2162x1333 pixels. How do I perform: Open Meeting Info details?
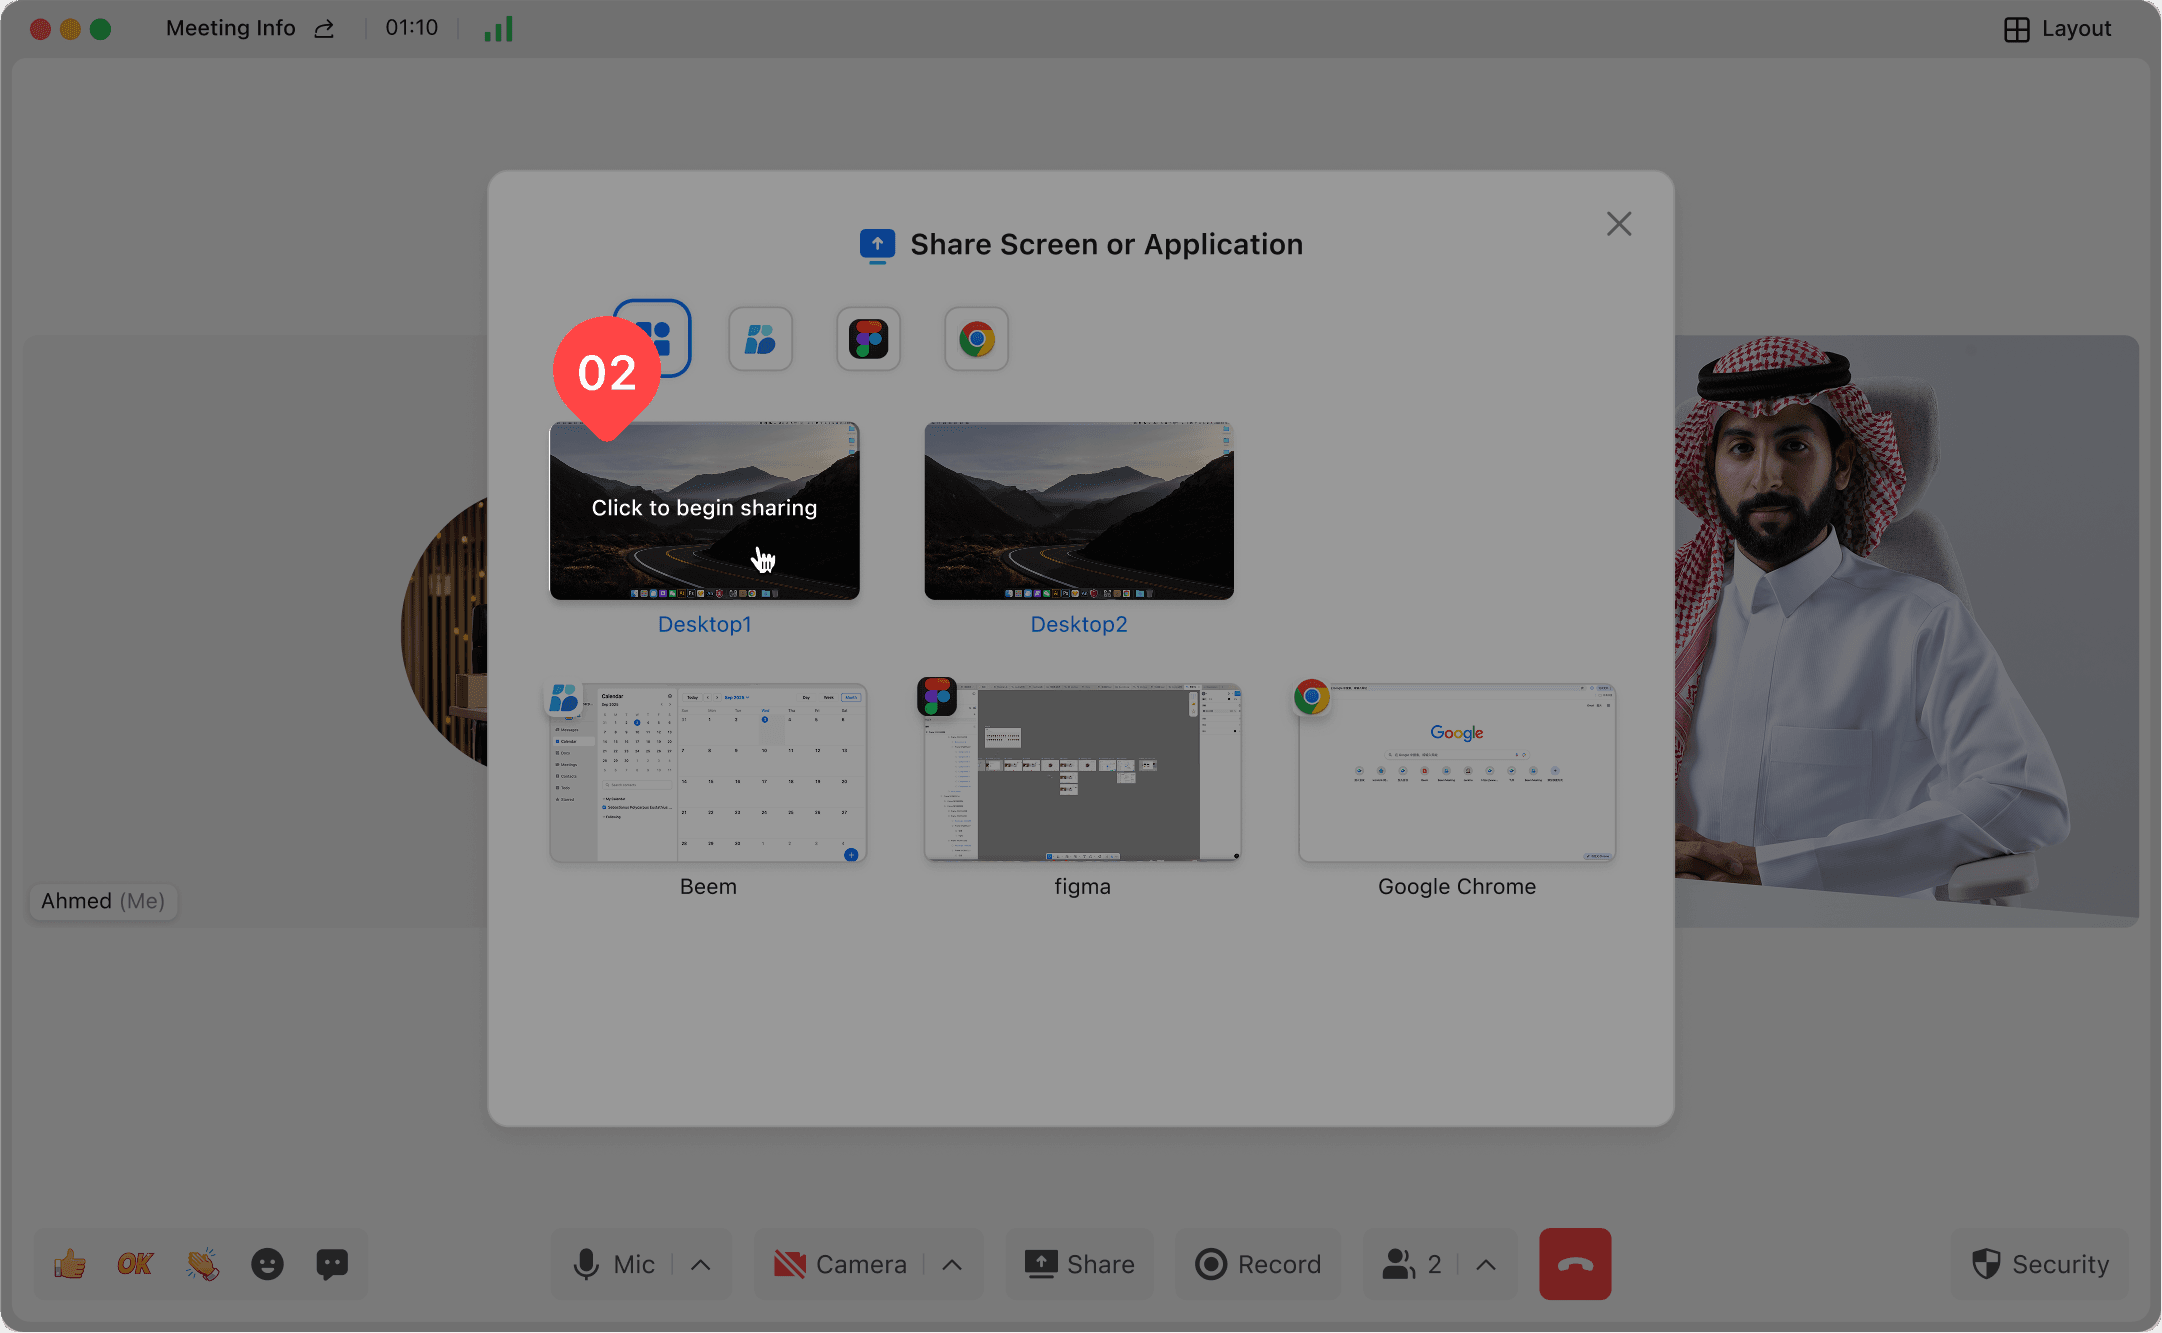[x=230, y=29]
